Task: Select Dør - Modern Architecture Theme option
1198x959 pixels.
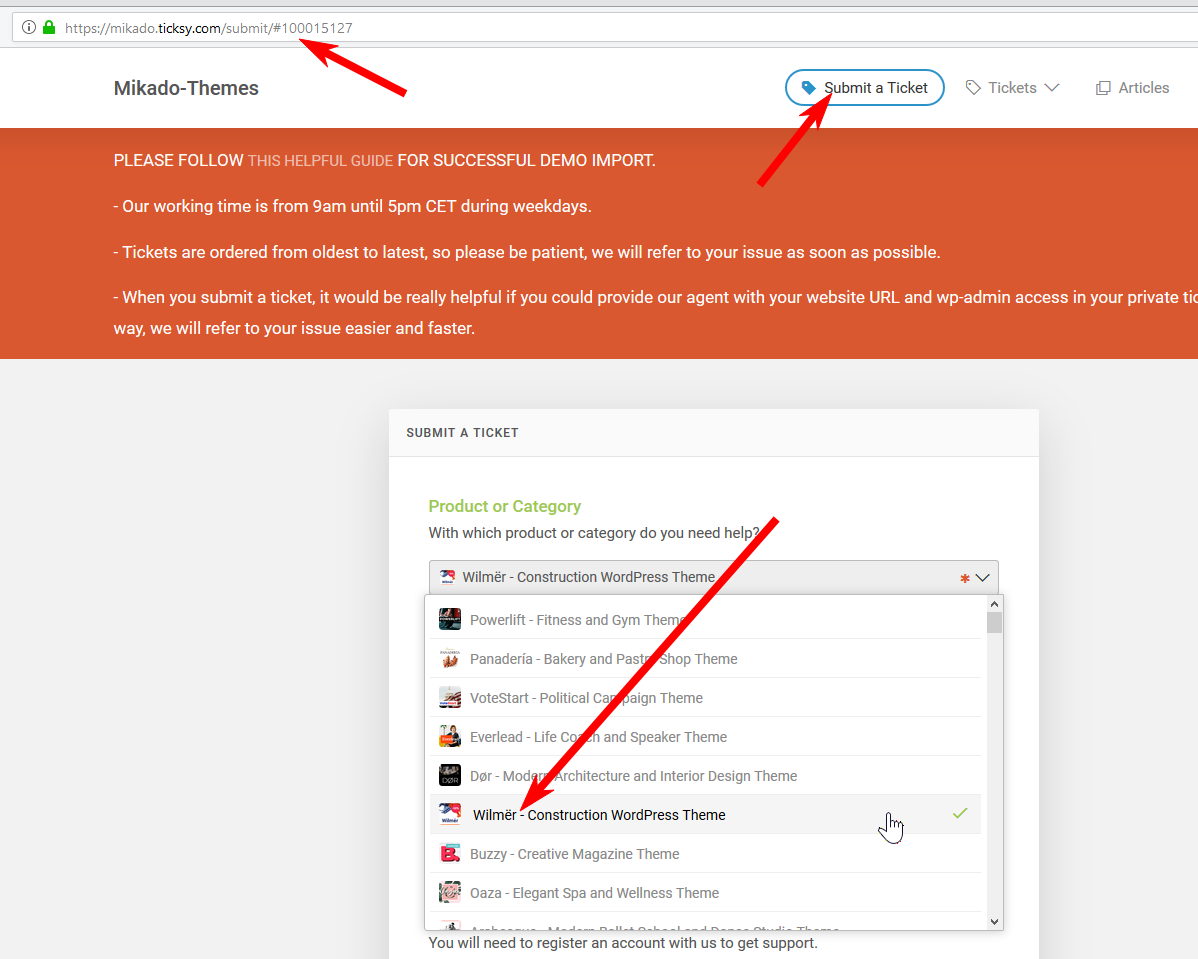Action: [704, 776]
